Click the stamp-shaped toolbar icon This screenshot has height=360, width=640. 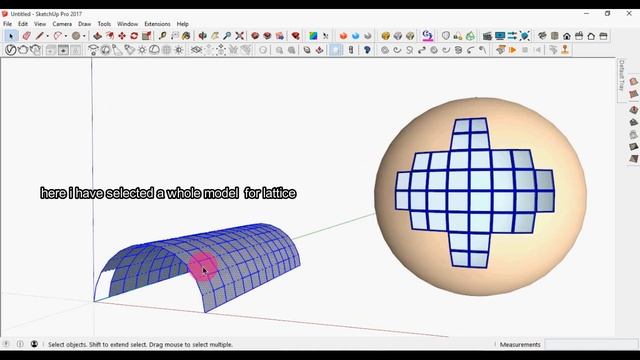(565, 50)
